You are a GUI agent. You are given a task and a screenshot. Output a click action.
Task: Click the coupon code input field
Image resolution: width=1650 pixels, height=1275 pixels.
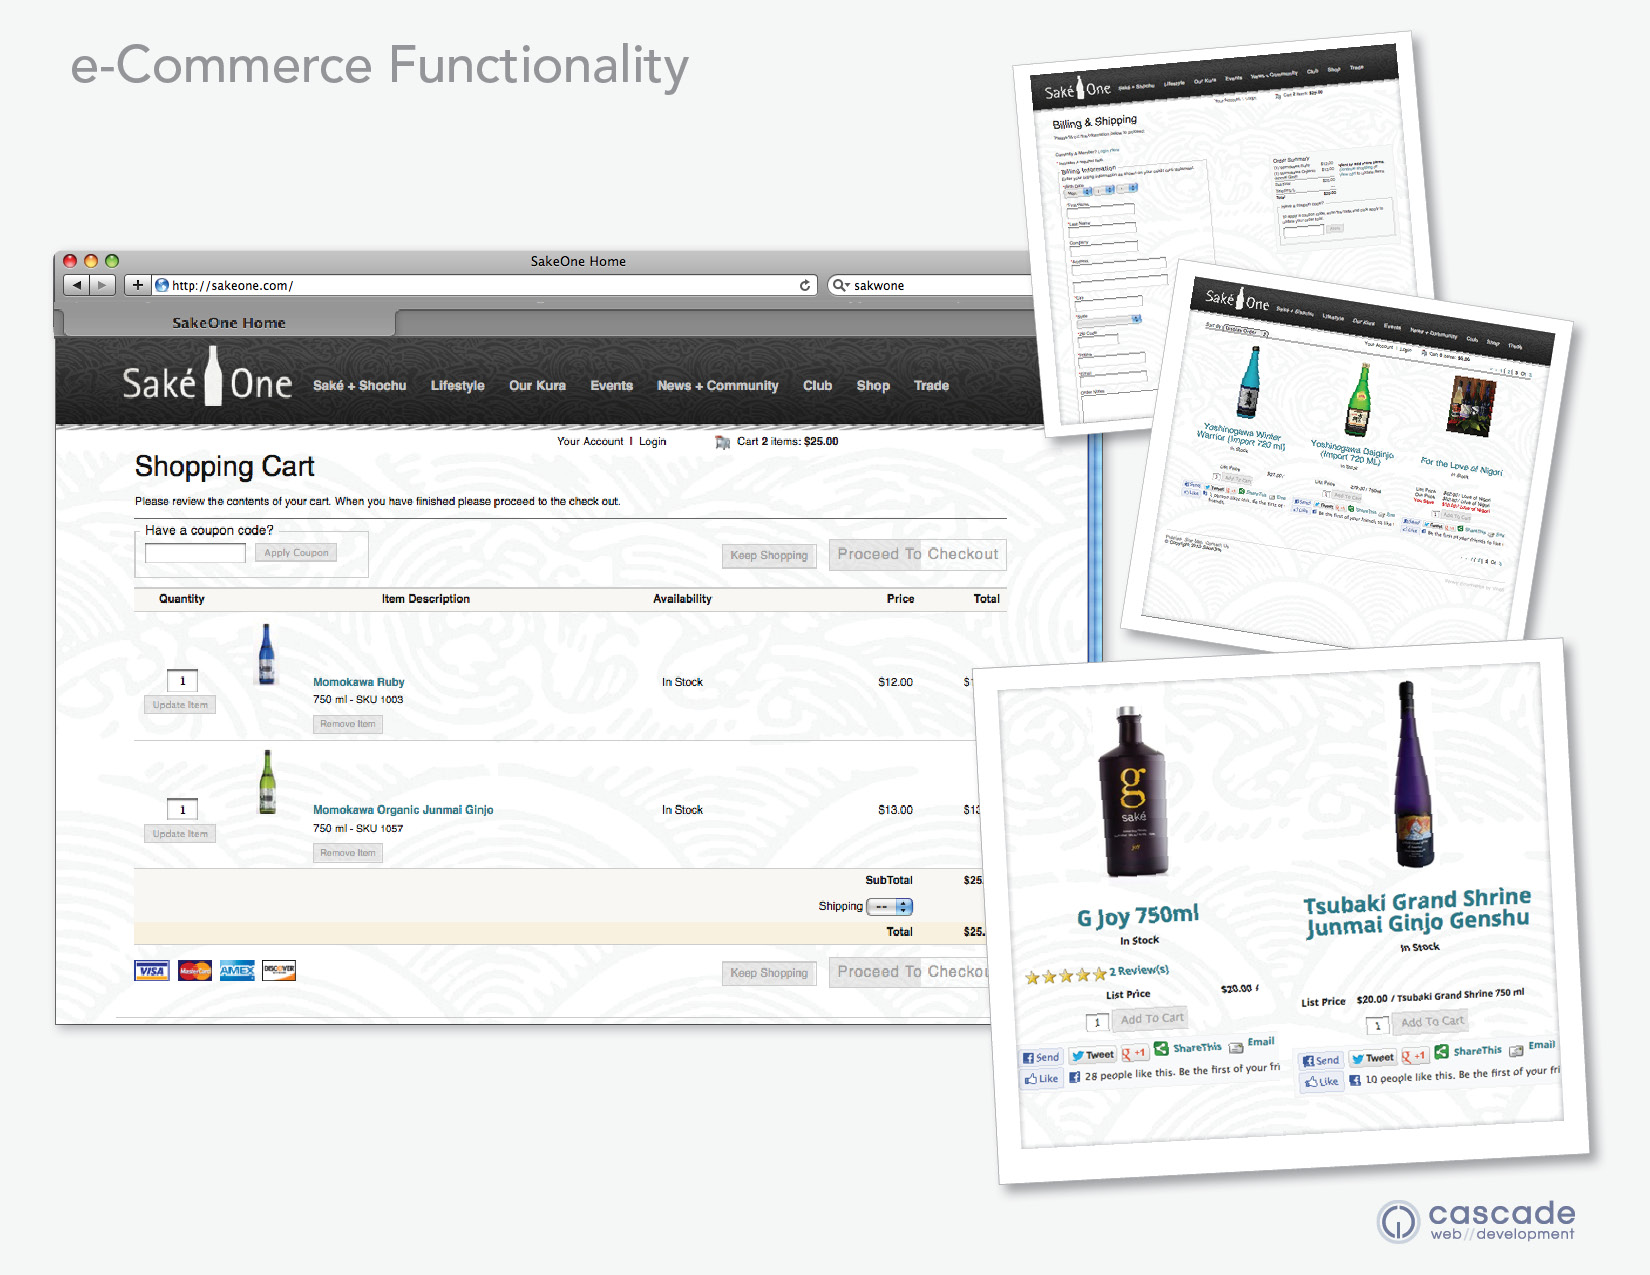[195, 553]
